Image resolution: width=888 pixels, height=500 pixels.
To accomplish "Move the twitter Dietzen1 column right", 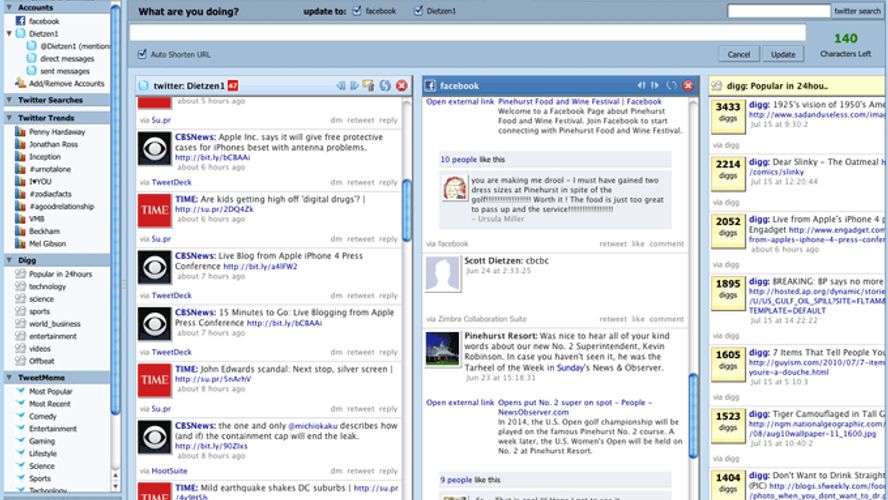I will pos(355,86).
